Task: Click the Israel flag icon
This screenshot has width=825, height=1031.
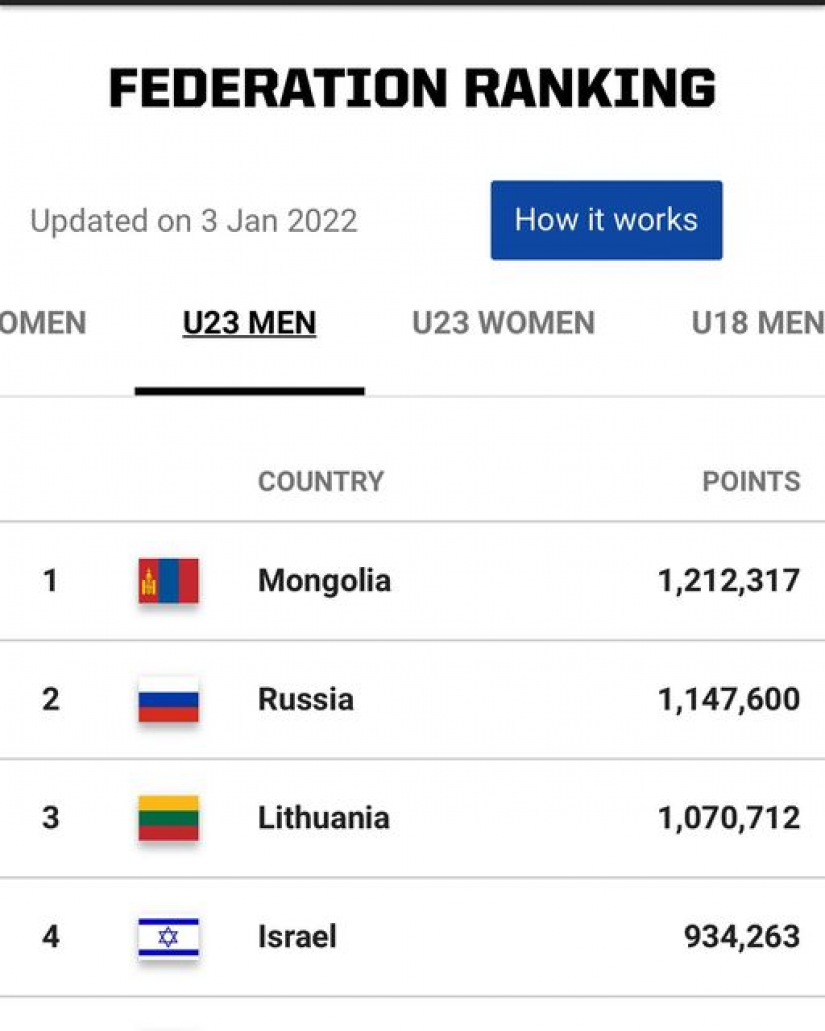Action: [x=168, y=937]
